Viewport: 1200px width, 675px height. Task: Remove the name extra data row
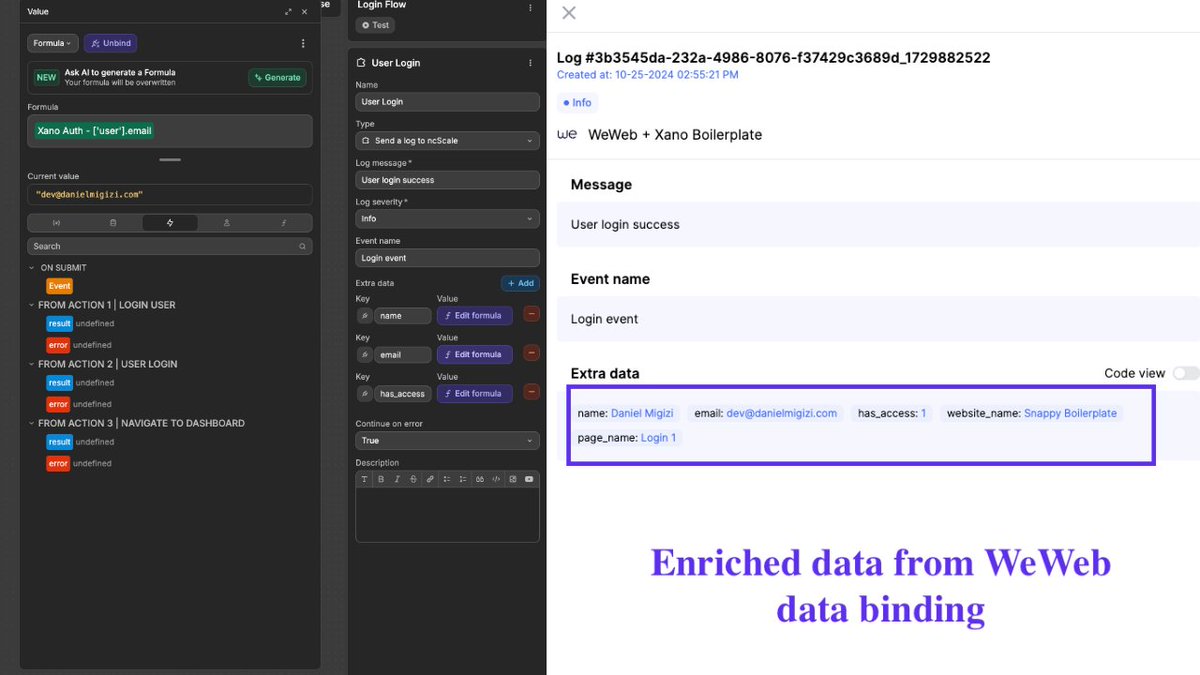coord(531,314)
